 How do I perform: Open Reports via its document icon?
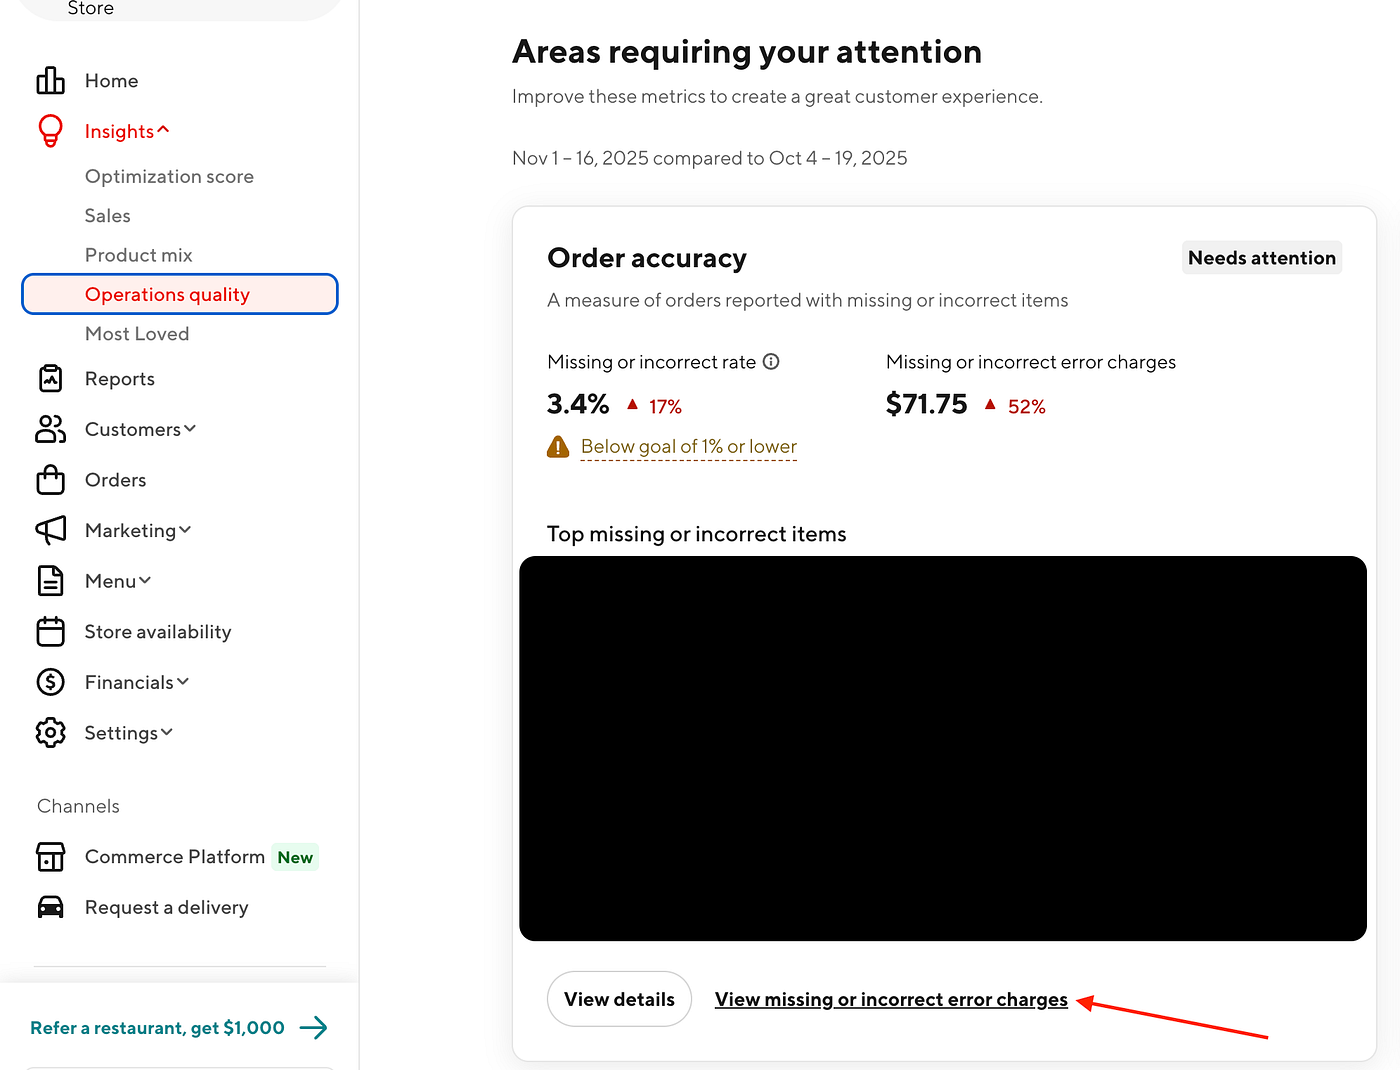[50, 378]
